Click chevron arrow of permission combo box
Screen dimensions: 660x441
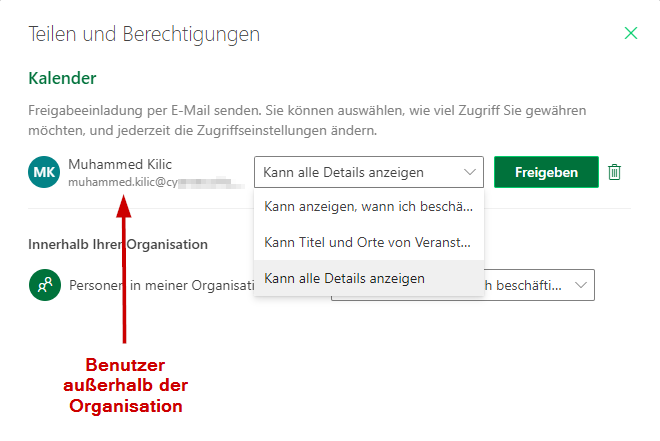point(470,172)
